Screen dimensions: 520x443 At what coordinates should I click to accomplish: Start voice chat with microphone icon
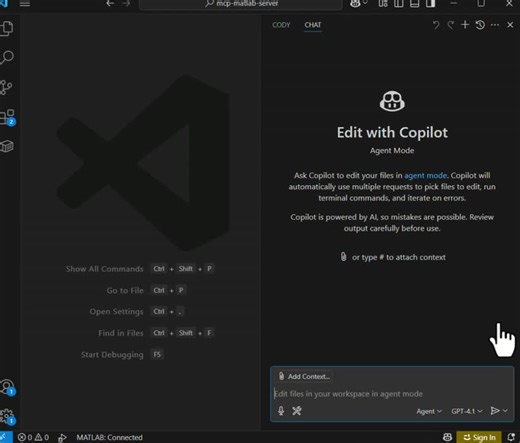pos(281,411)
